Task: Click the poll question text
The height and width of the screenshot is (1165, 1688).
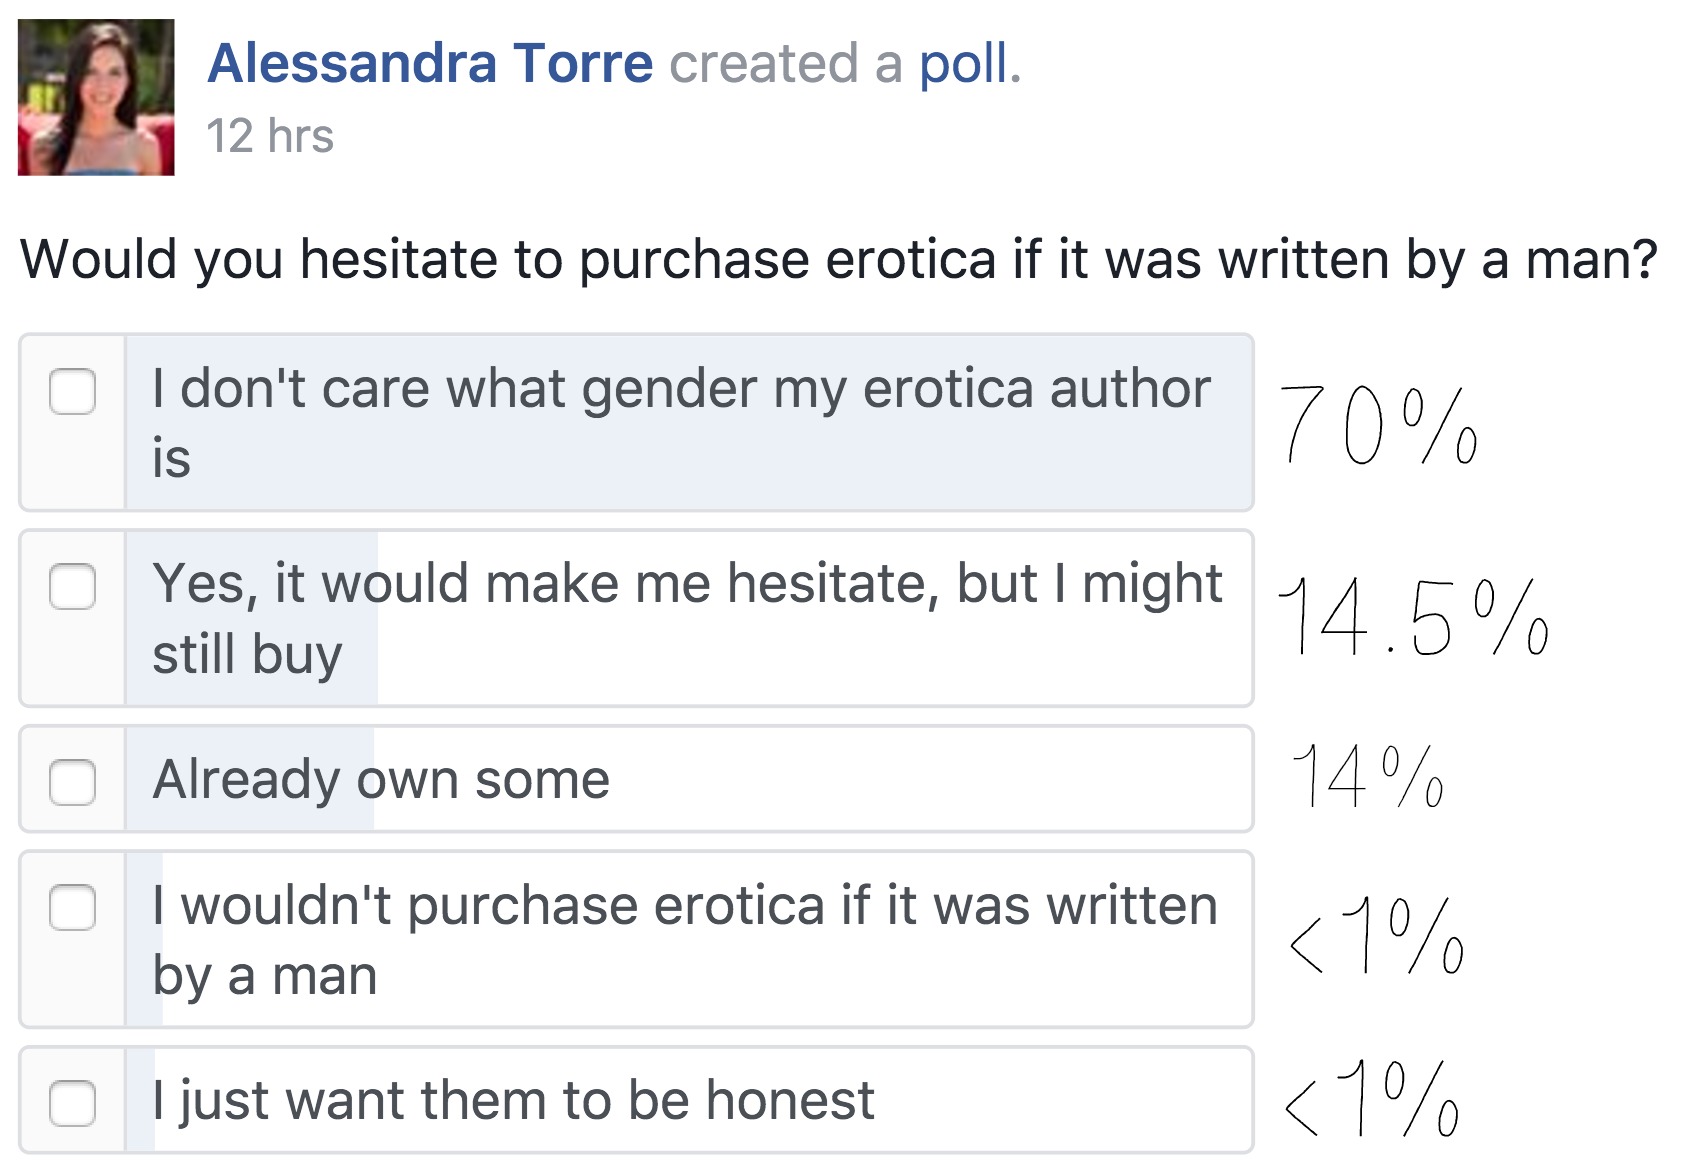Action: pos(839,259)
